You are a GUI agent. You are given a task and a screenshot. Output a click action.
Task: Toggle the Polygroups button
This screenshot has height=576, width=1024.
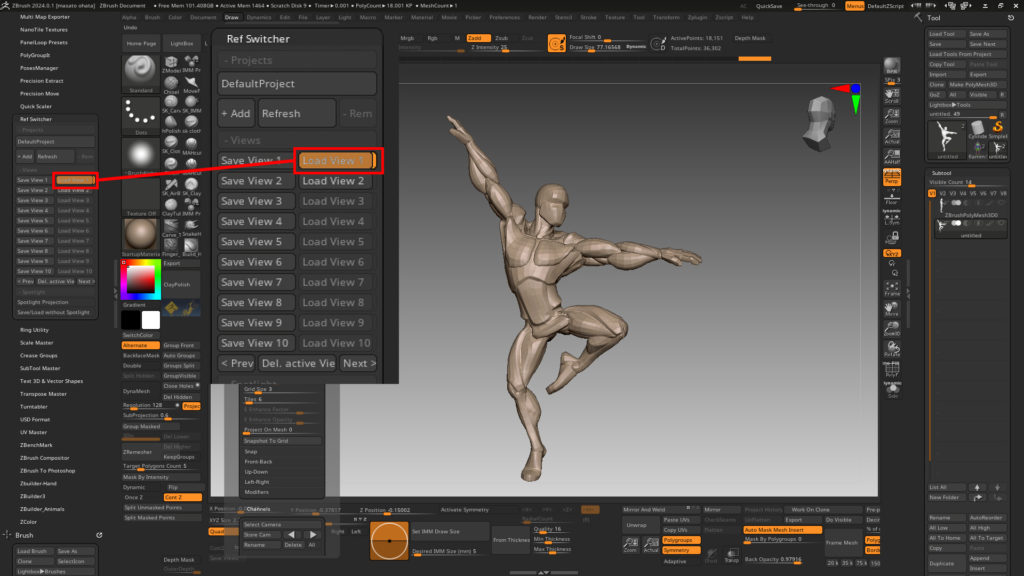pos(680,539)
